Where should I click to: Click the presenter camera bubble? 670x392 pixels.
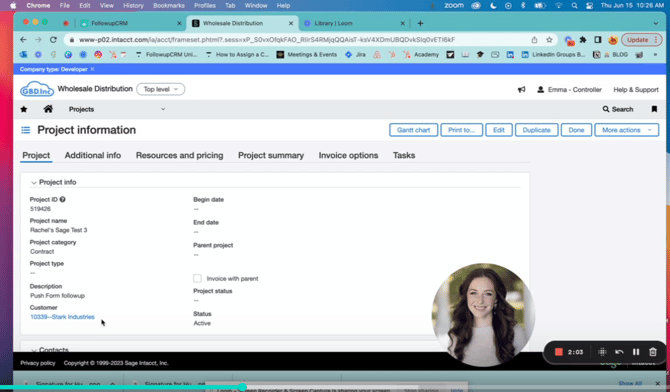pos(483,315)
